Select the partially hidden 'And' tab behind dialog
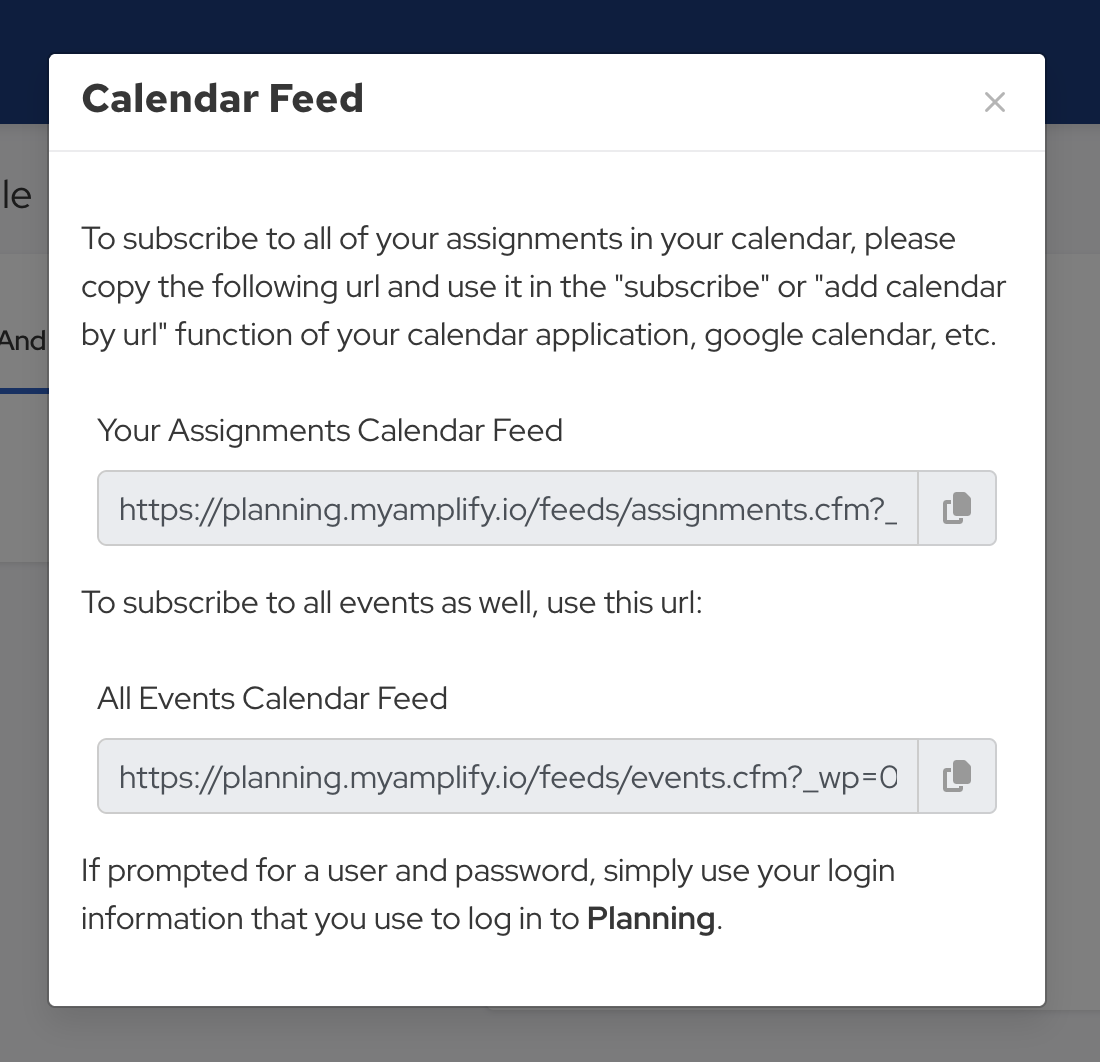 [x=22, y=341]
